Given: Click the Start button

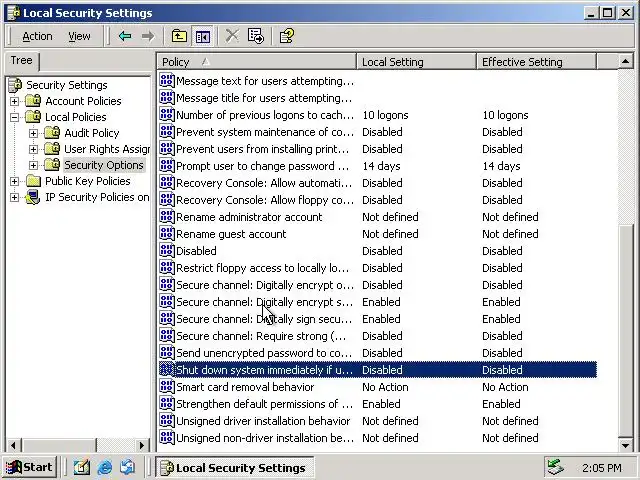Looking at the screenshot, I should [29, 467].
